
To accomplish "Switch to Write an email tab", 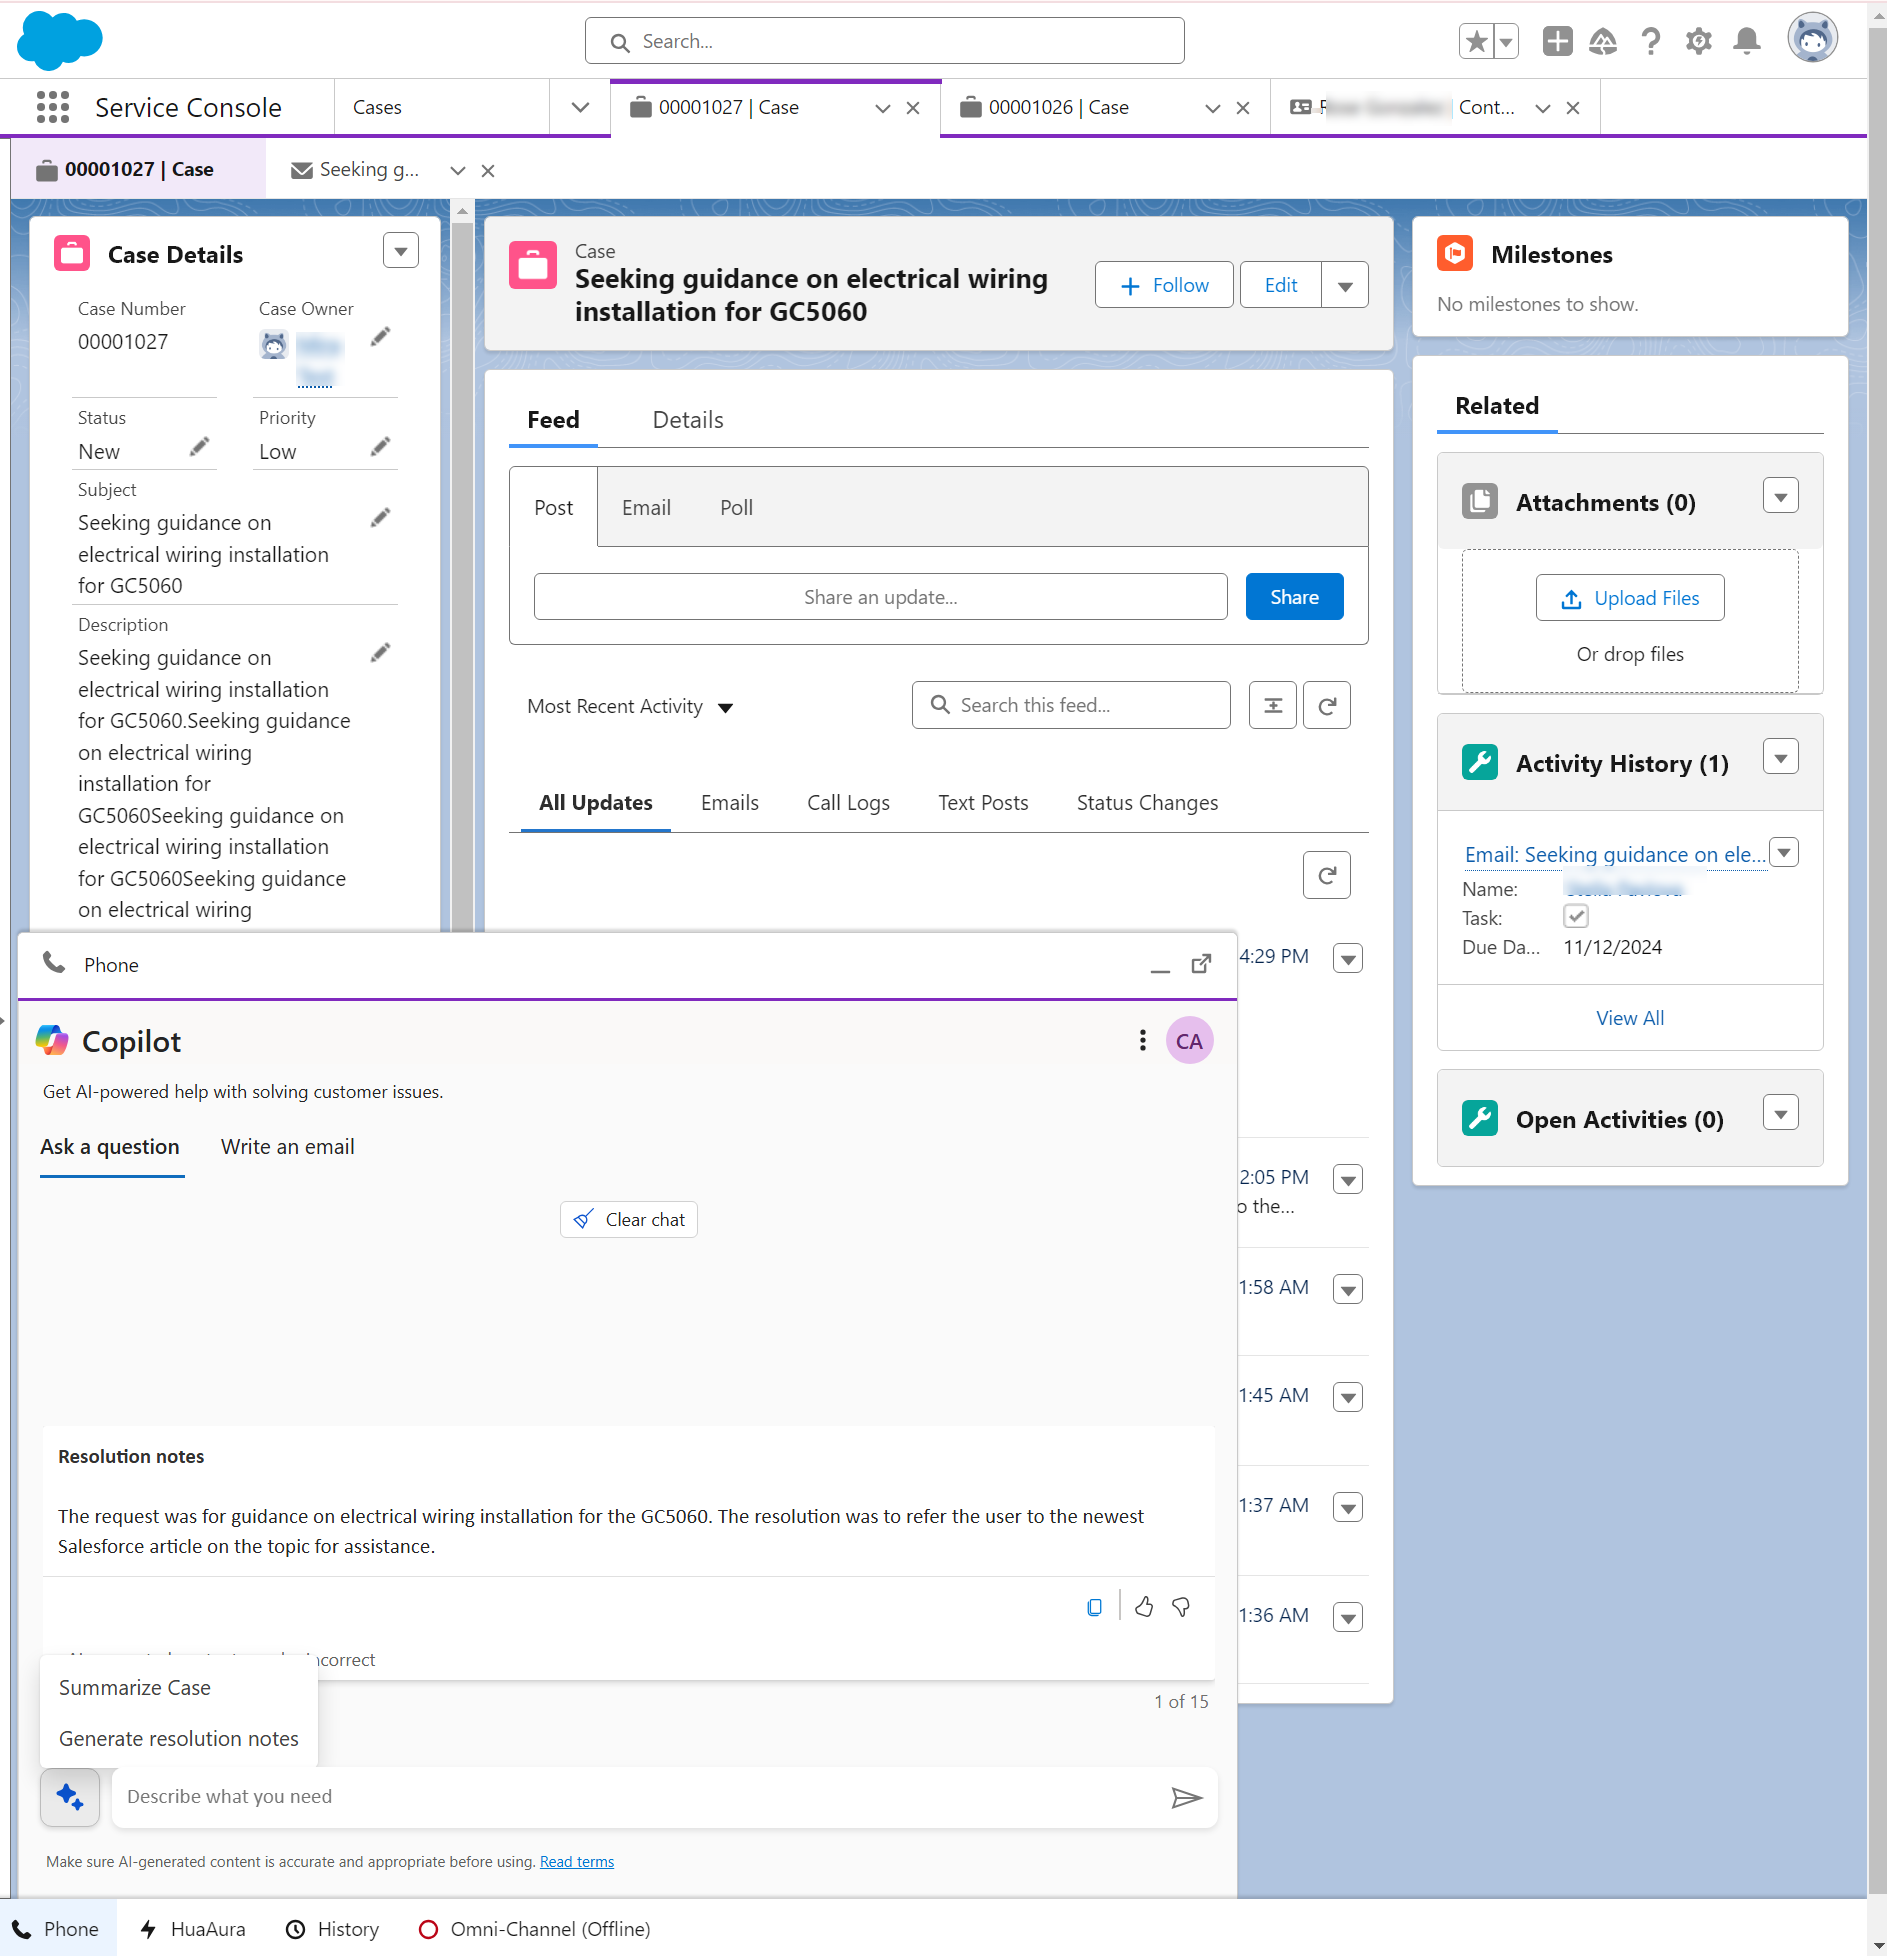I will point(287,1146).
